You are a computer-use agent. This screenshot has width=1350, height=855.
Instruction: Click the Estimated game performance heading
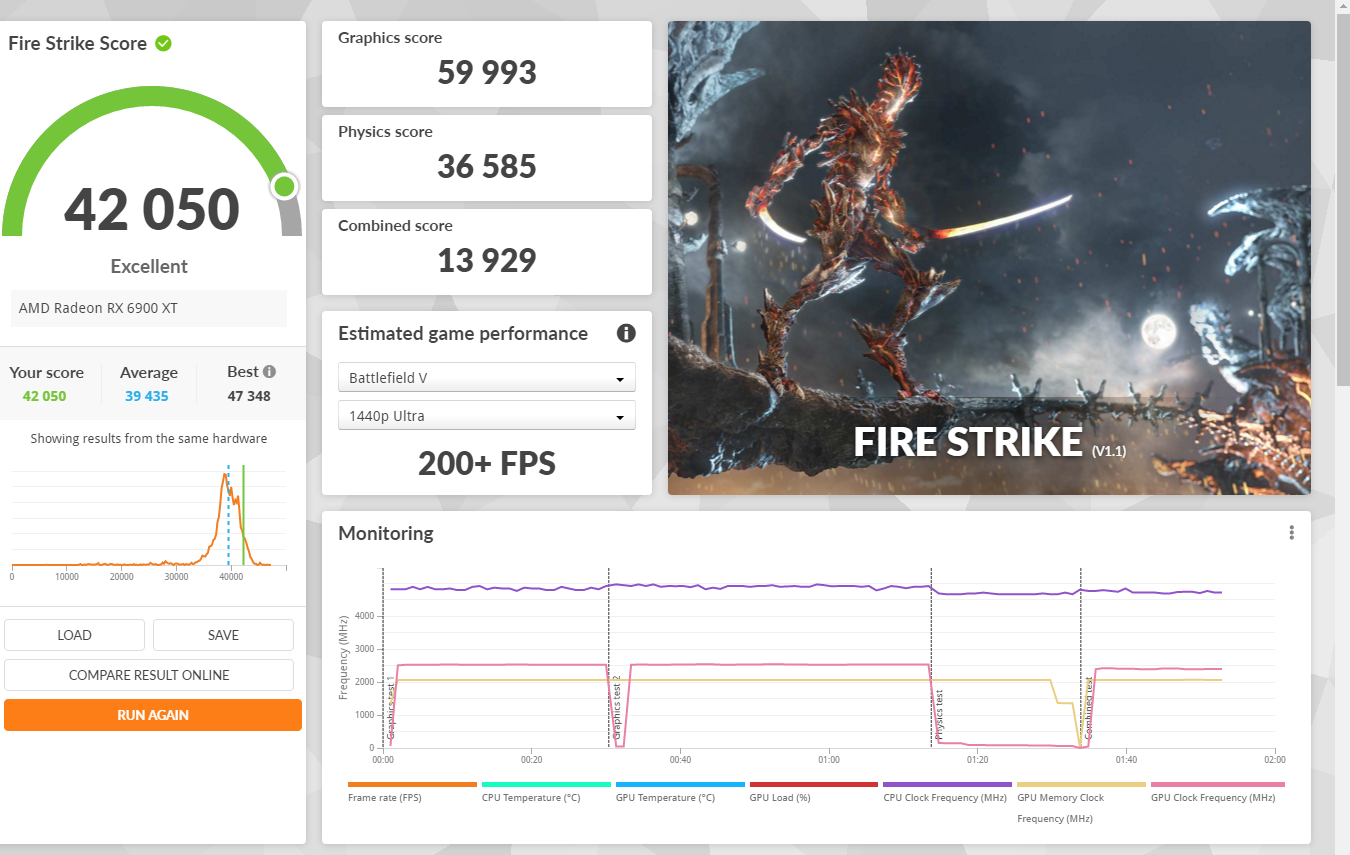coord(463,333)
